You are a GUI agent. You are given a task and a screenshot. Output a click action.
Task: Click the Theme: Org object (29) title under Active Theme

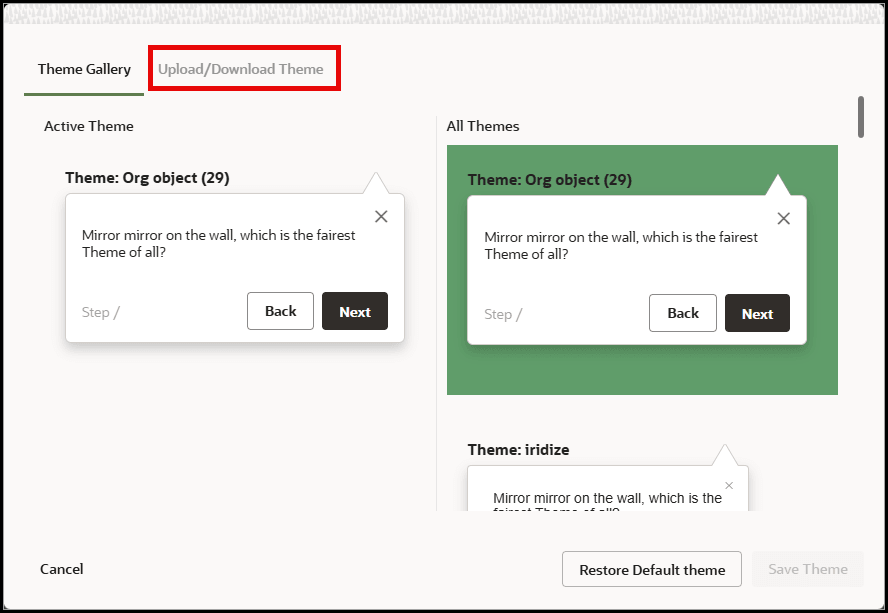(146, 178)
